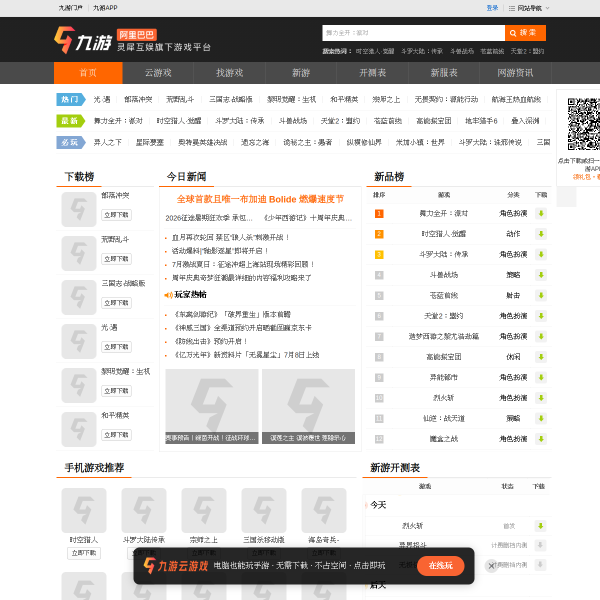Click download arrow for 烈火斩 in 新游开测表

pos(541,526)
